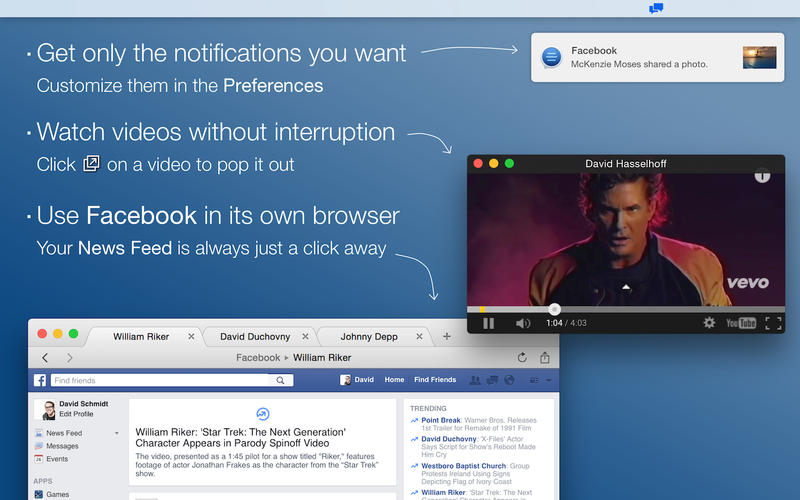Zoom the David Hasselhoff video window
Image resolution: width=800 pixels, height=500 pixels.
click(x=509, y=163)
